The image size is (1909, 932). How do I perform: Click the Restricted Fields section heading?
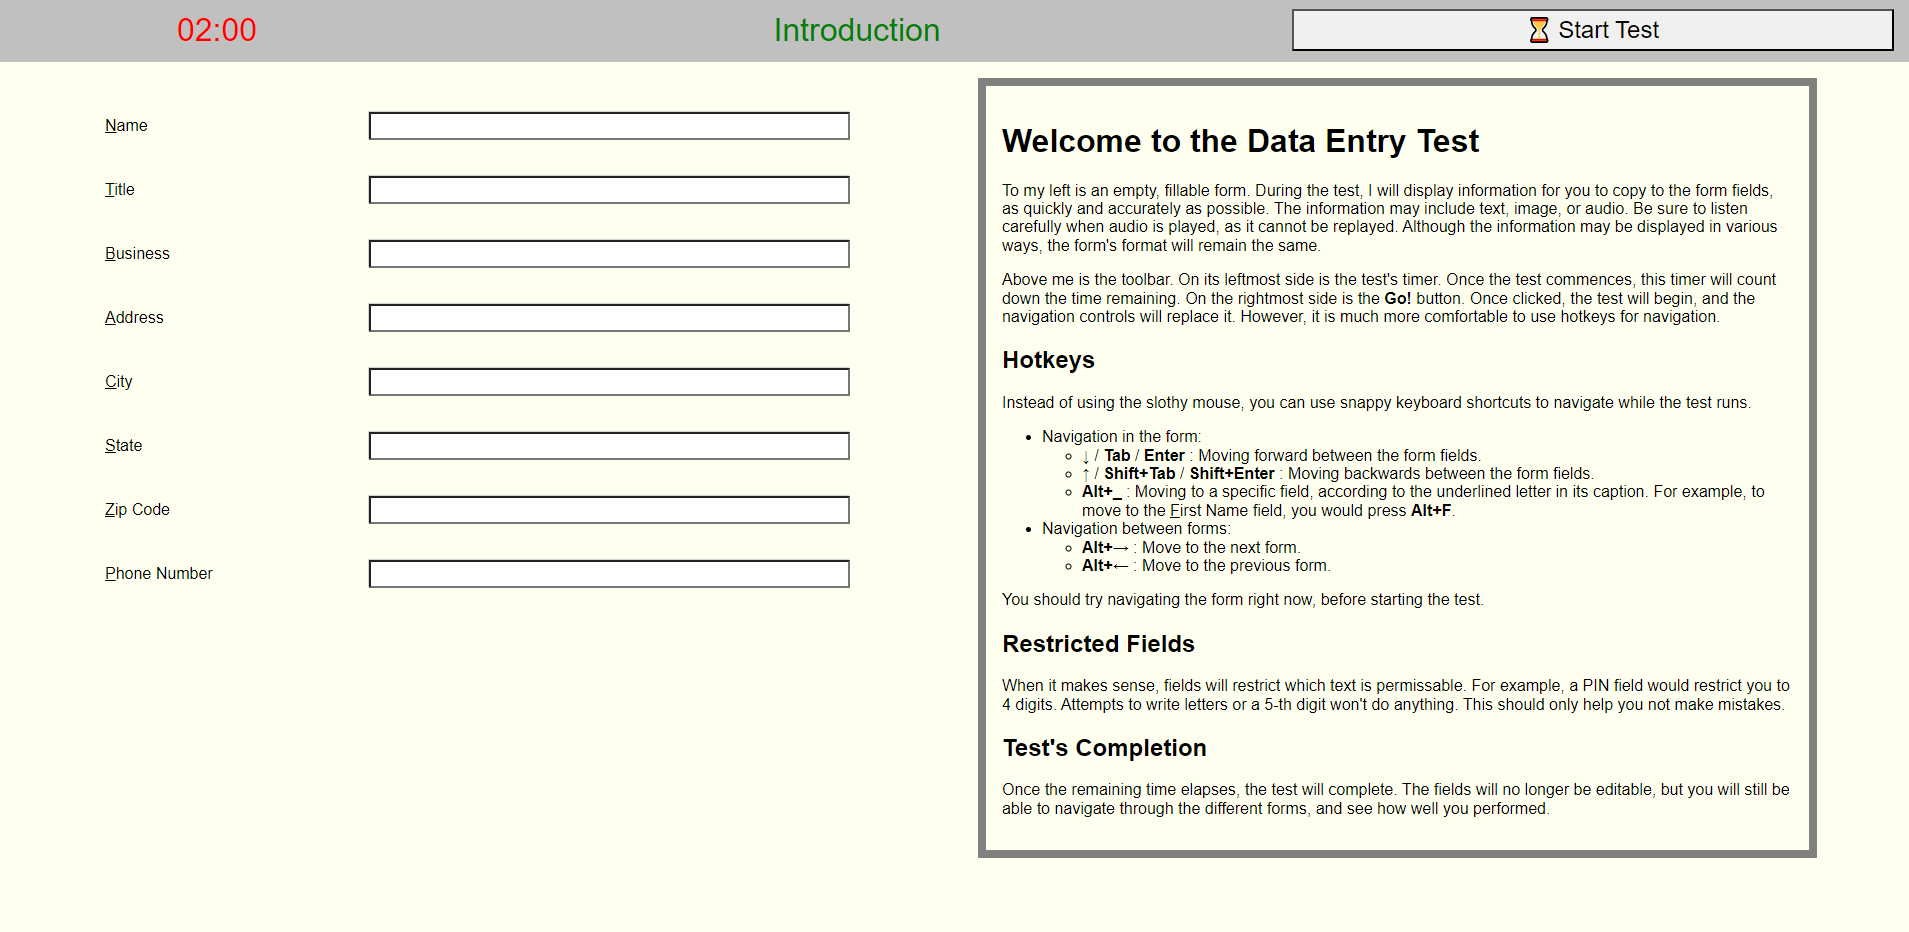1098,644
